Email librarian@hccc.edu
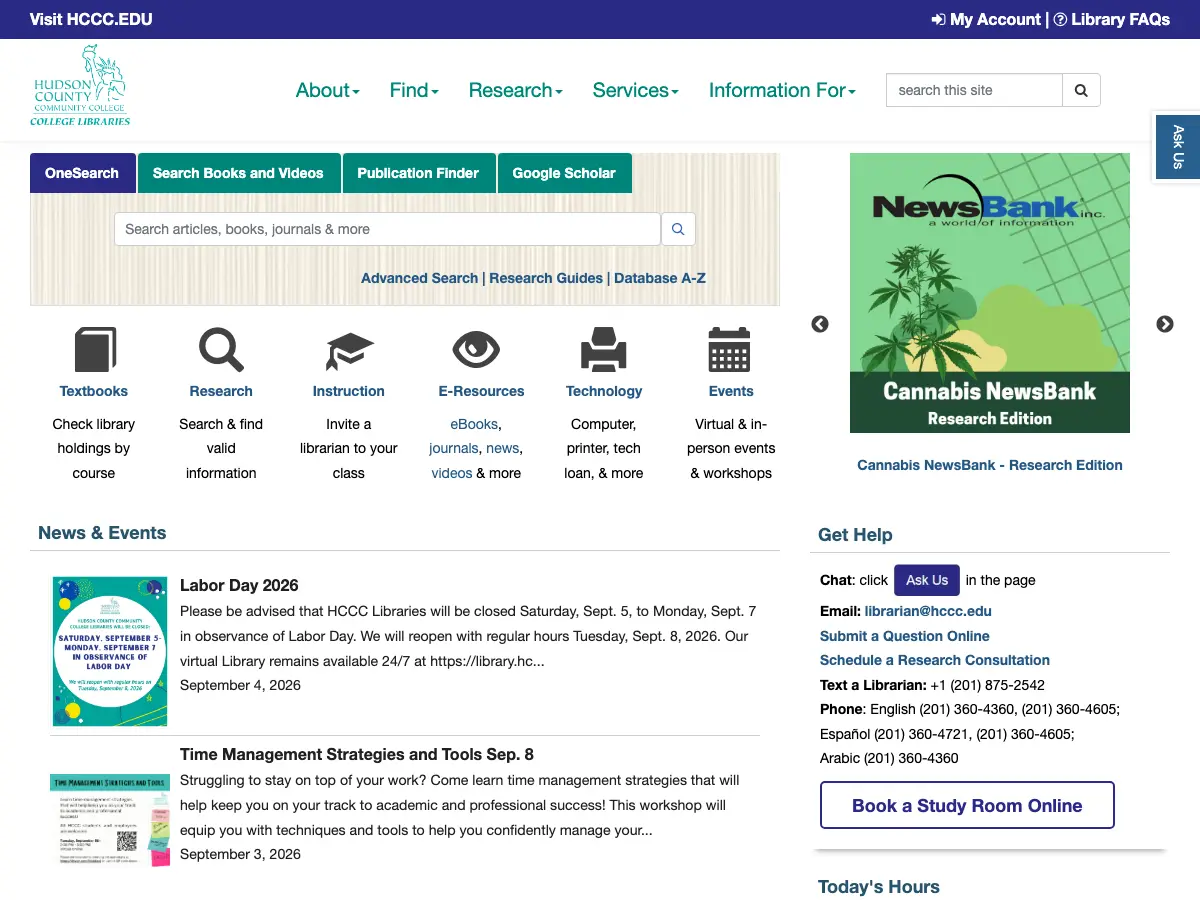Viewport: 1200px width, 900px height. [x=928, y=611]
